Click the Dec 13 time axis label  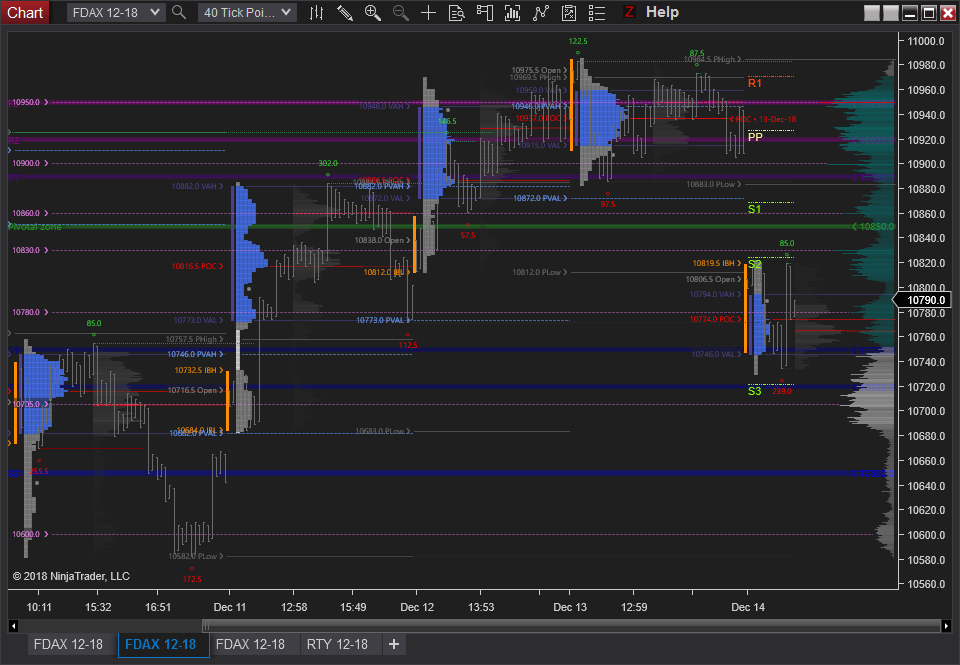coord(570,607)
